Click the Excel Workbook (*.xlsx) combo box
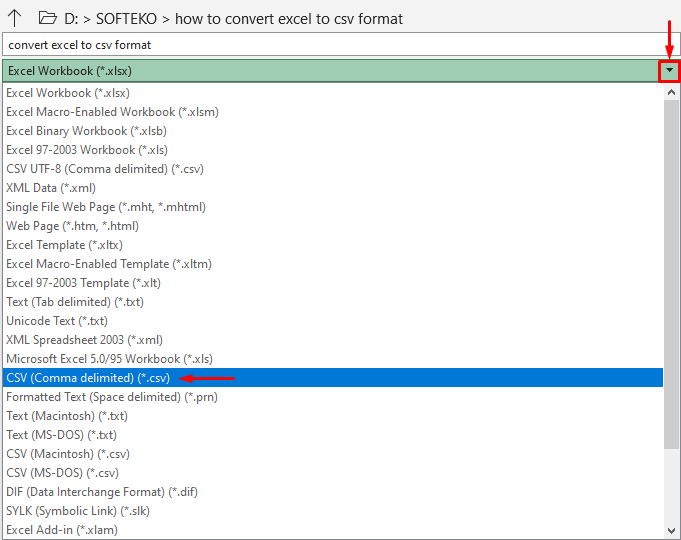This screenshot has height=540, width=681. [x=330, y=71]
